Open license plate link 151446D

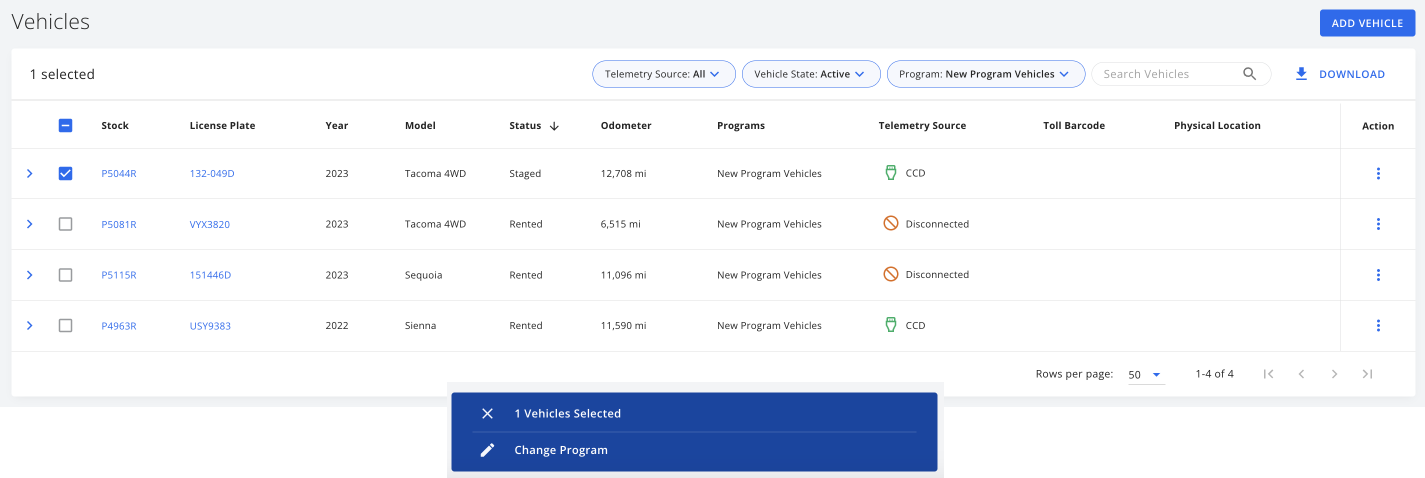pyautogui.click(x=210, y=275)
